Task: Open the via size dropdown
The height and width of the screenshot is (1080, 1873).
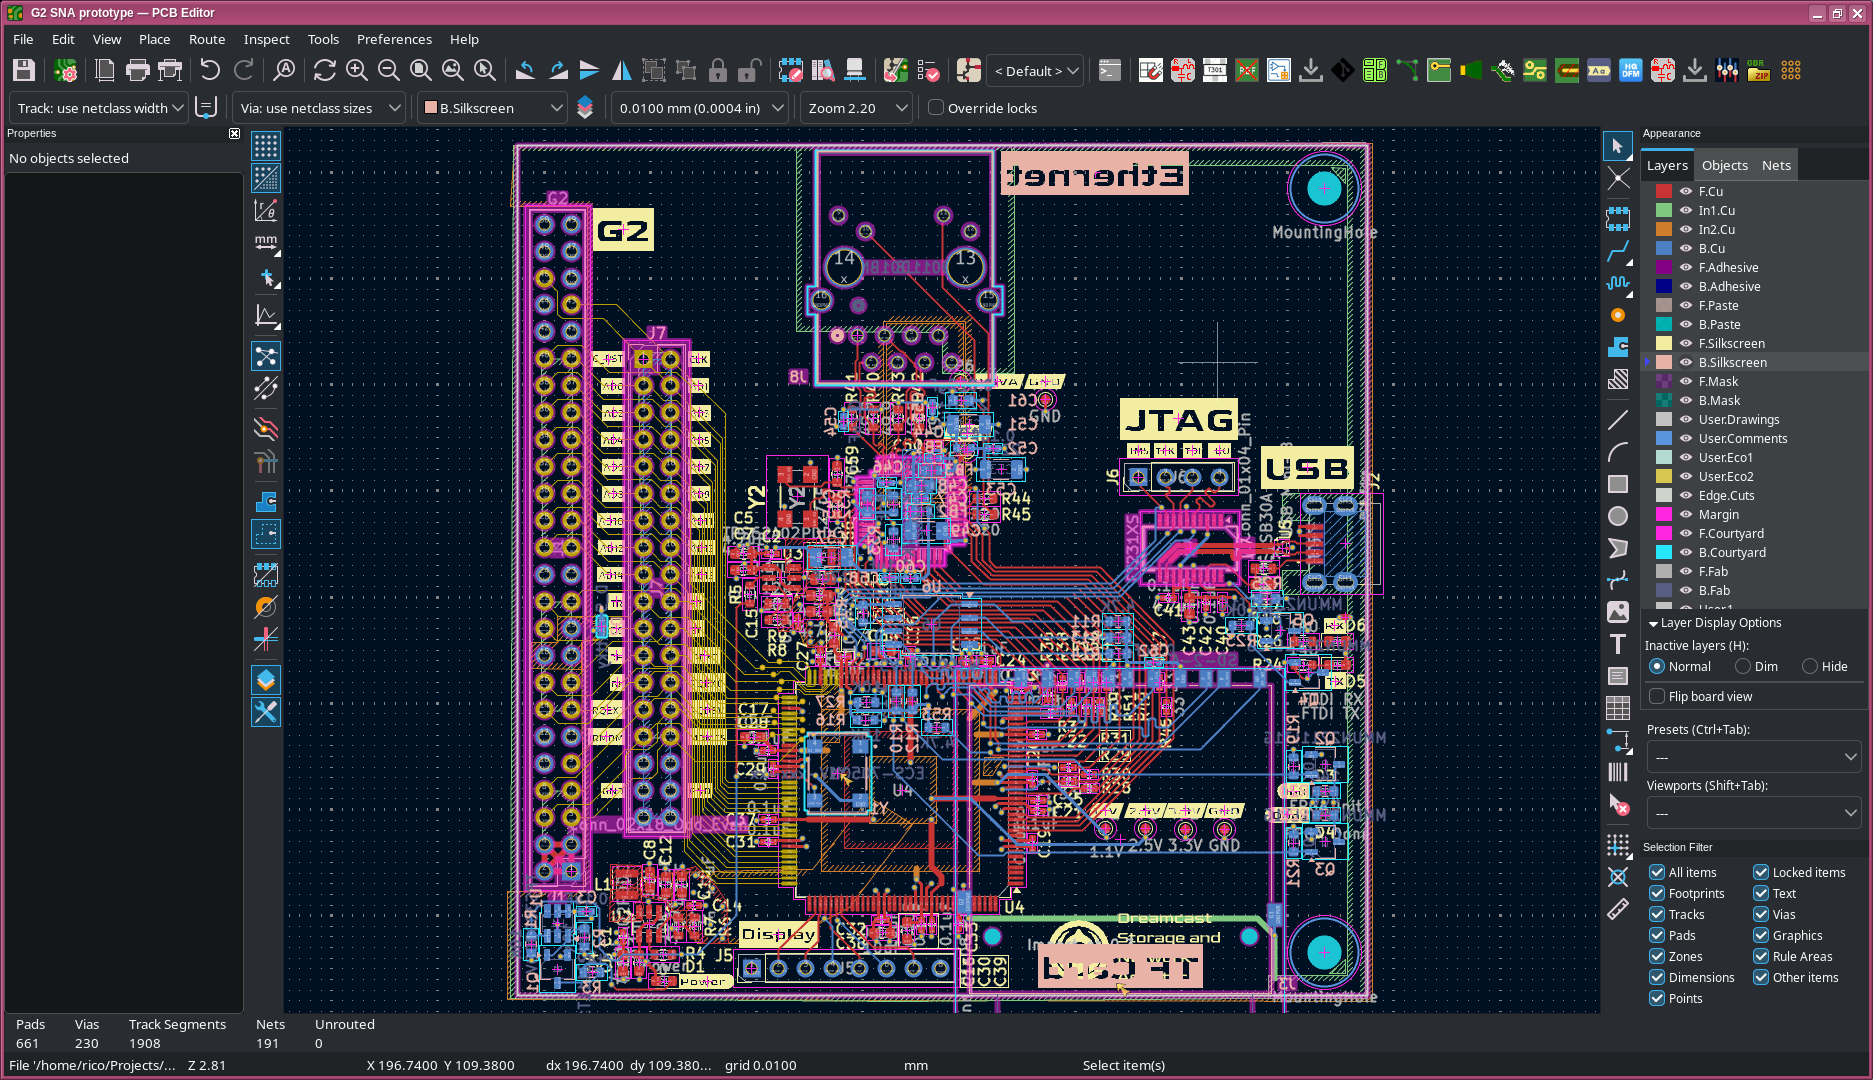Action: pyautogui.click(x=320, y=108)
